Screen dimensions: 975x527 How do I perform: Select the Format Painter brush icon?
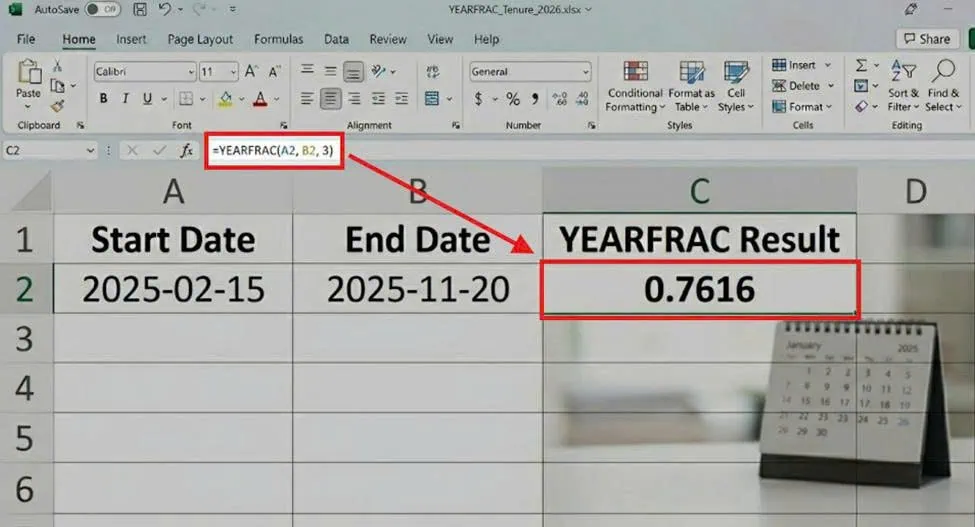coord(58,106)
